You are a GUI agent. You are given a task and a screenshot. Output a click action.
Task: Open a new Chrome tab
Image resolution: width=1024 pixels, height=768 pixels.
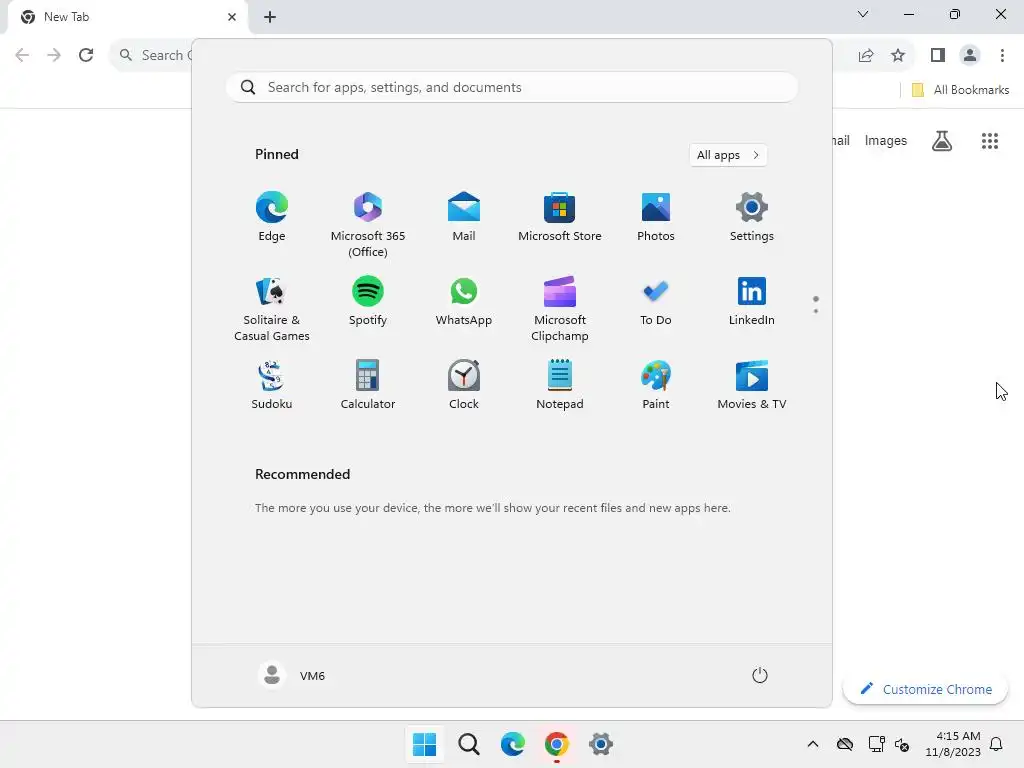pyautogui.click(x=270, y=17)
